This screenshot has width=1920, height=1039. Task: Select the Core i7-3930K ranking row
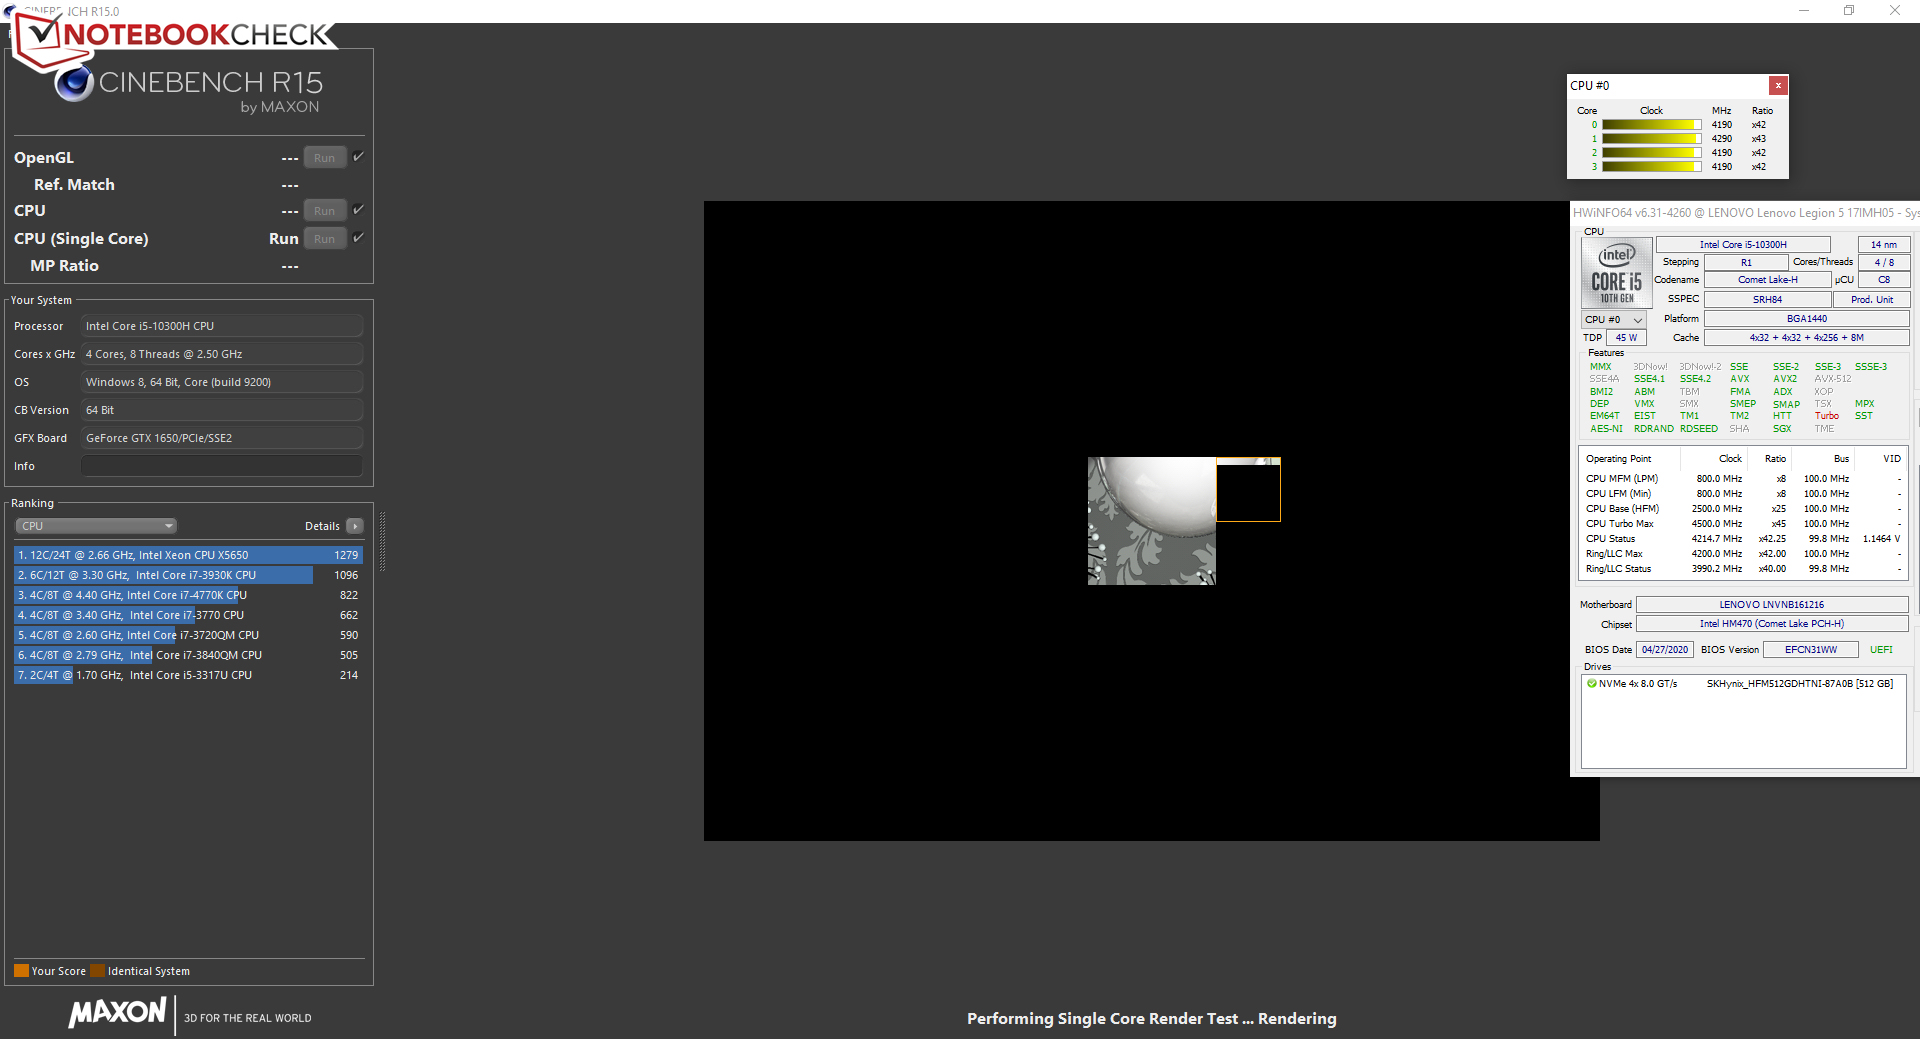pyautogui.click(x=188, y=575)
